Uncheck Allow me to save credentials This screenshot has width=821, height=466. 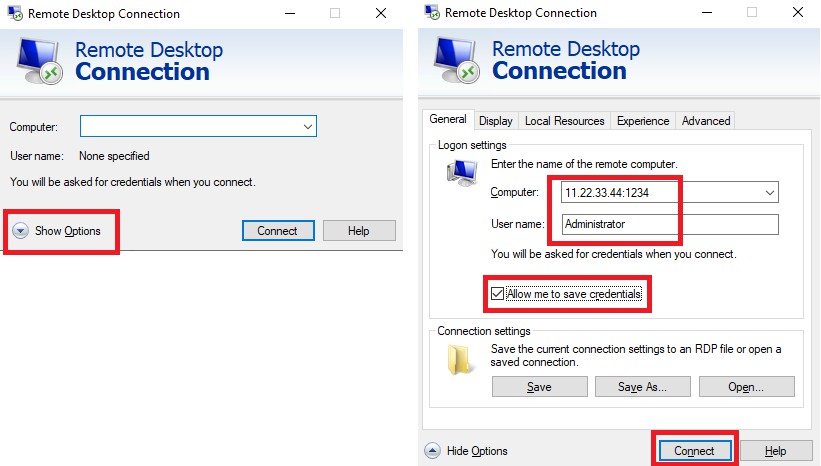pos(497,294)
